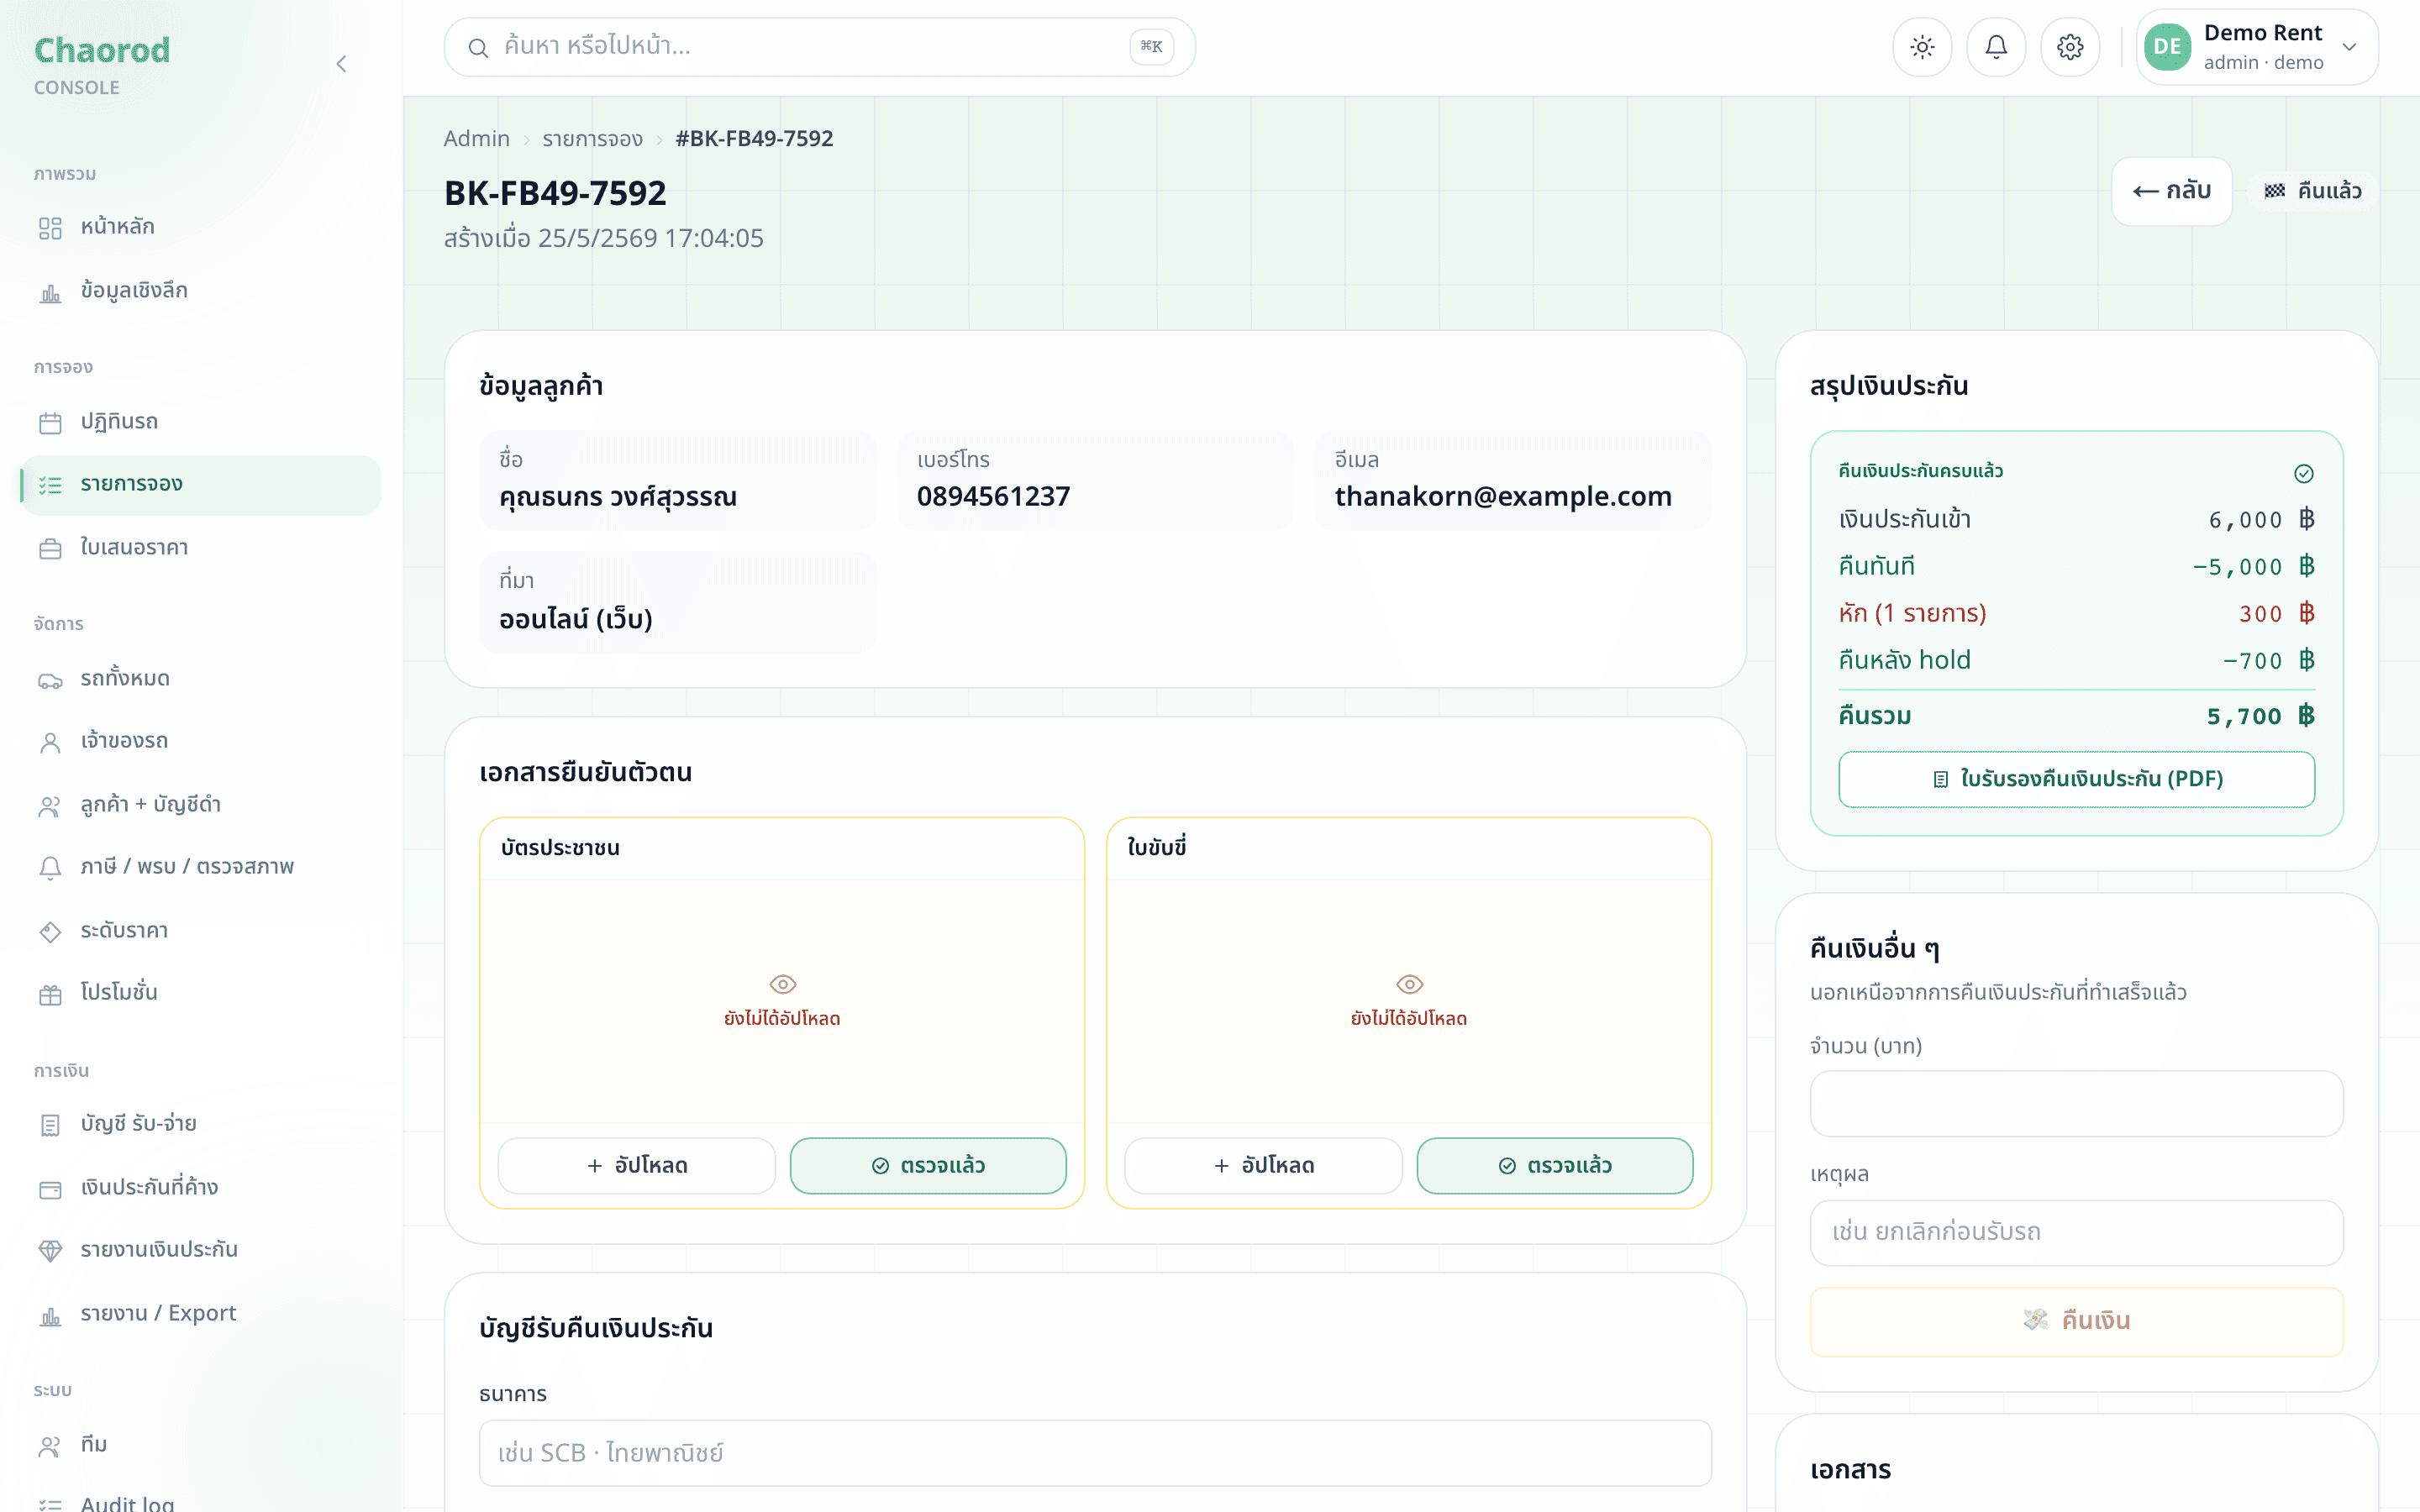This screenshot has height=1512, width=2420.
Task: Click the หัก (1 รายการ) deduction row
Action: pyautogui.click(x=2076, y=613)
